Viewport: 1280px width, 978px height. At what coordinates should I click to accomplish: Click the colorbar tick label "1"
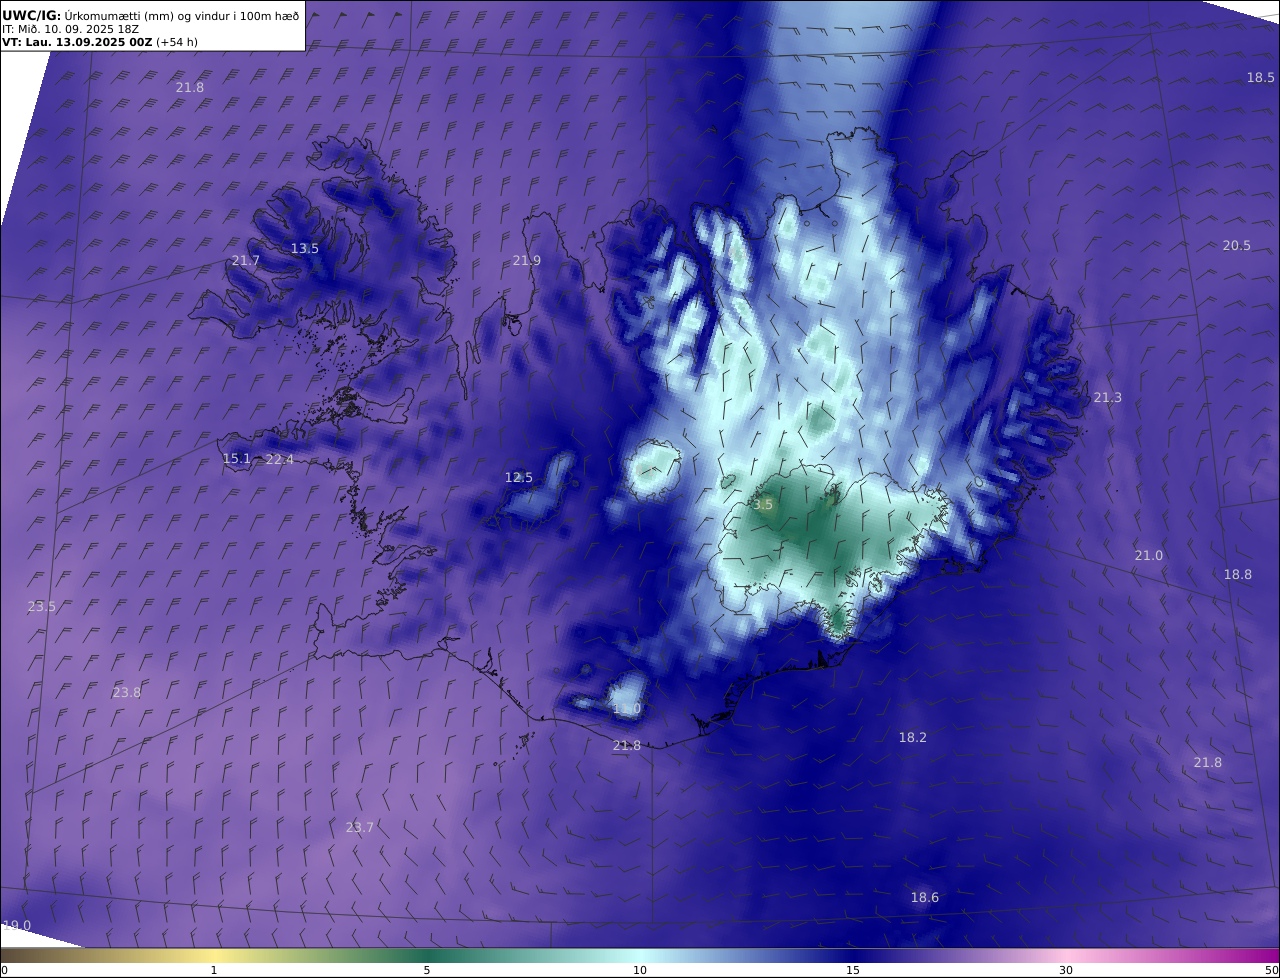click(214, 970)
